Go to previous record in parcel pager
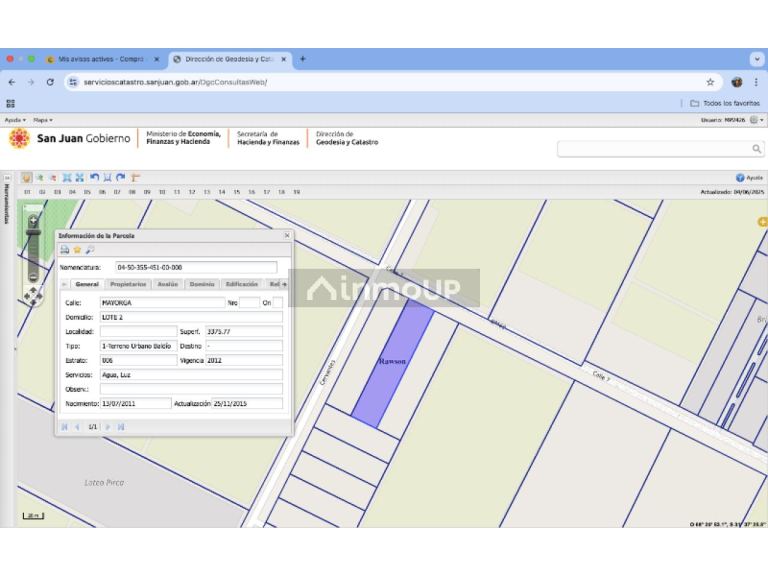The image size is (768, 576). click(x=77, y=427)
